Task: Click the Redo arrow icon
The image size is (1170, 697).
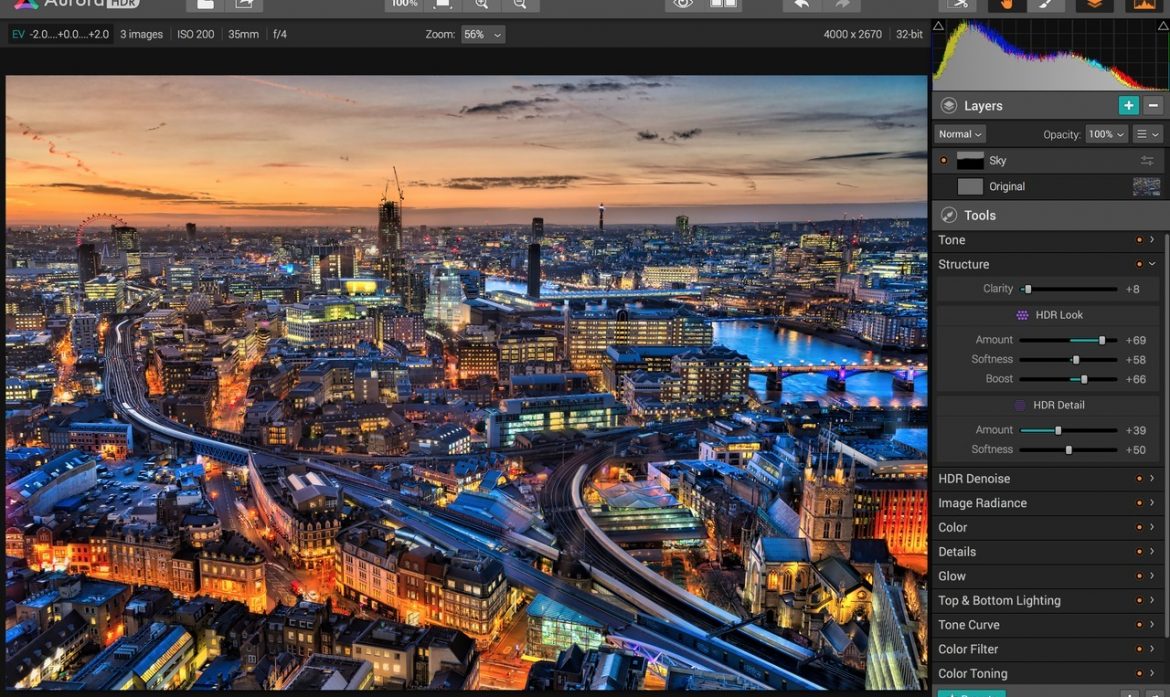Action: click(x=842, y=4)
